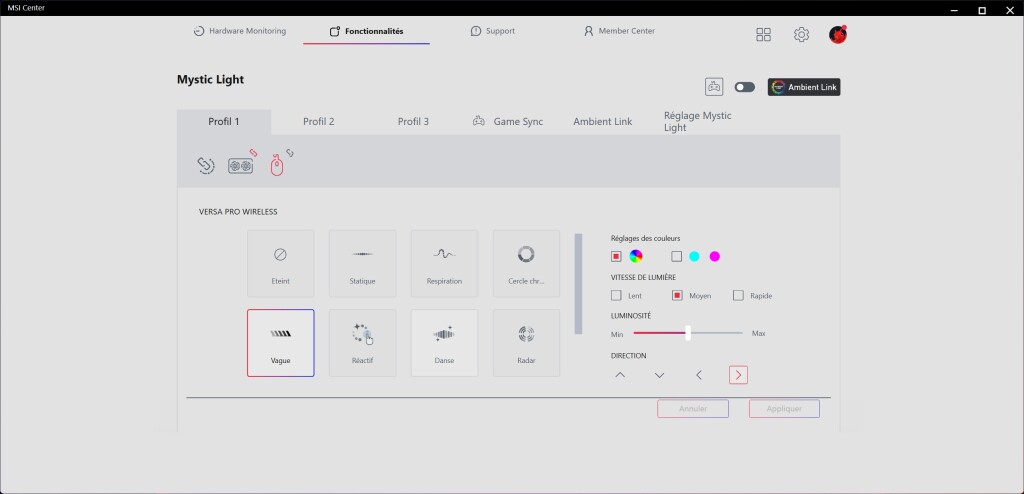The width and height of the screenshot is (1024, 494).
Task: Open the apps grid icon
Action: pyautogui.click(x=764, y=35)
